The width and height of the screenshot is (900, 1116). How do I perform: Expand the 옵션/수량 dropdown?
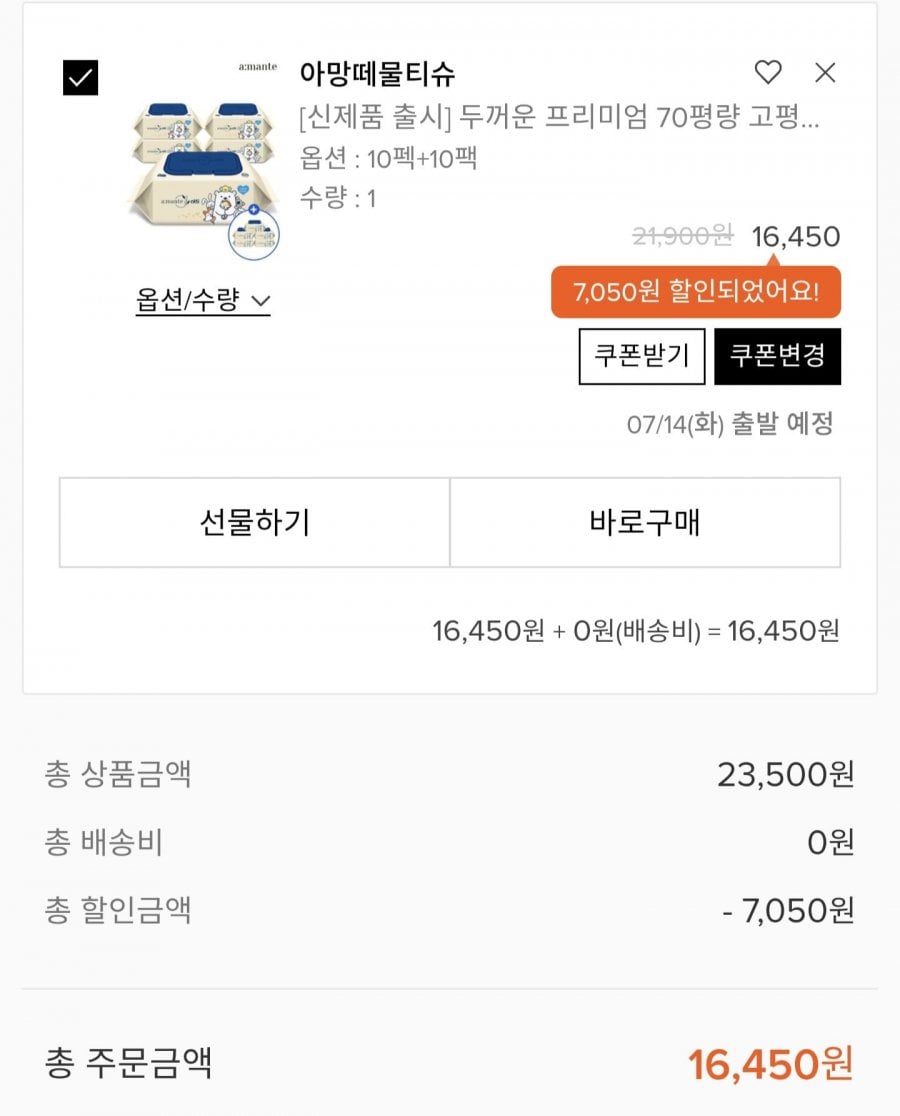pyautogui.click(x=203, y=300)
